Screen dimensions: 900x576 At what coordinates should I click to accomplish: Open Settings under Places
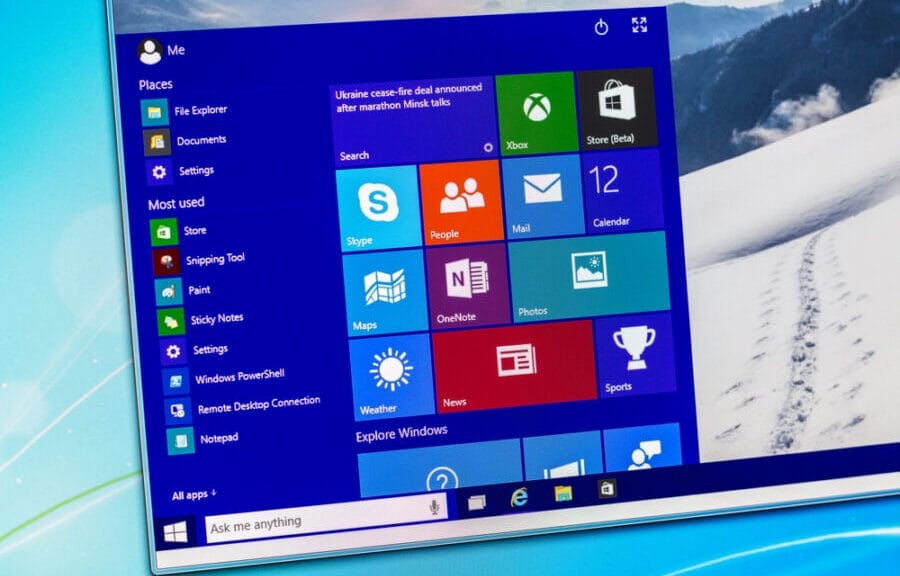[180, 172]
